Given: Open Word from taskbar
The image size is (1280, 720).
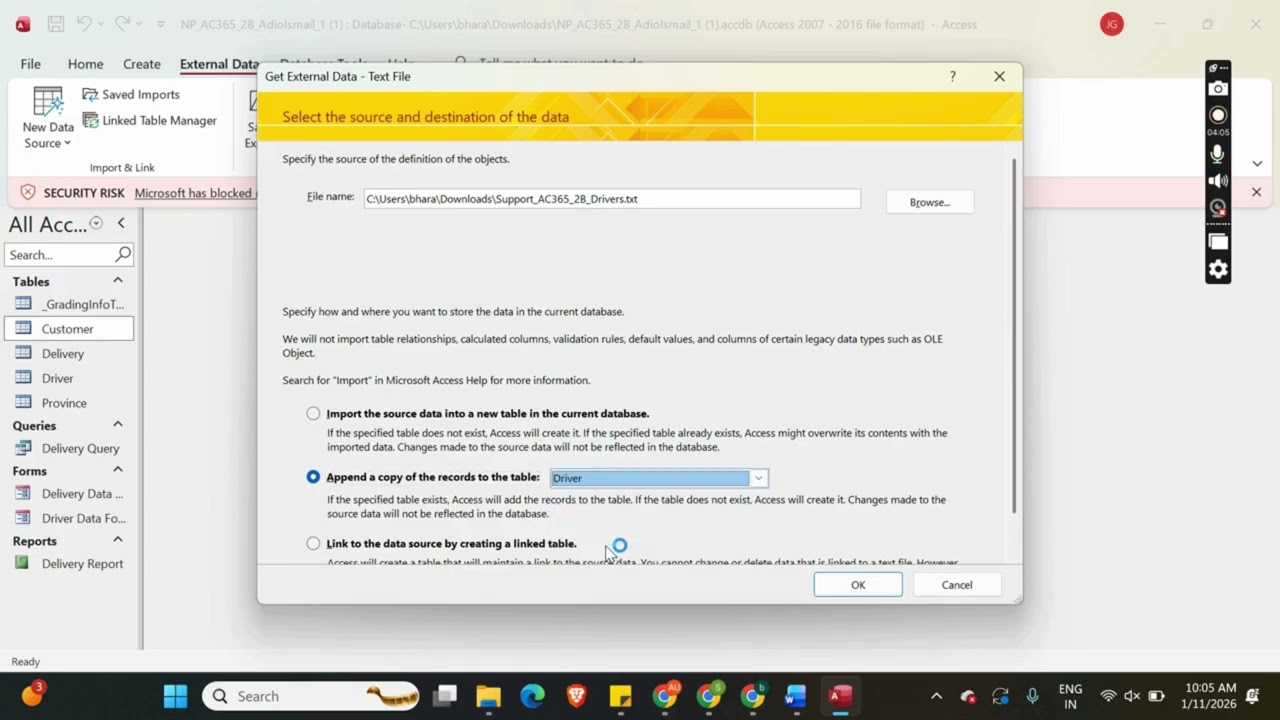Looking at the screenshot, I should [796, 696].
